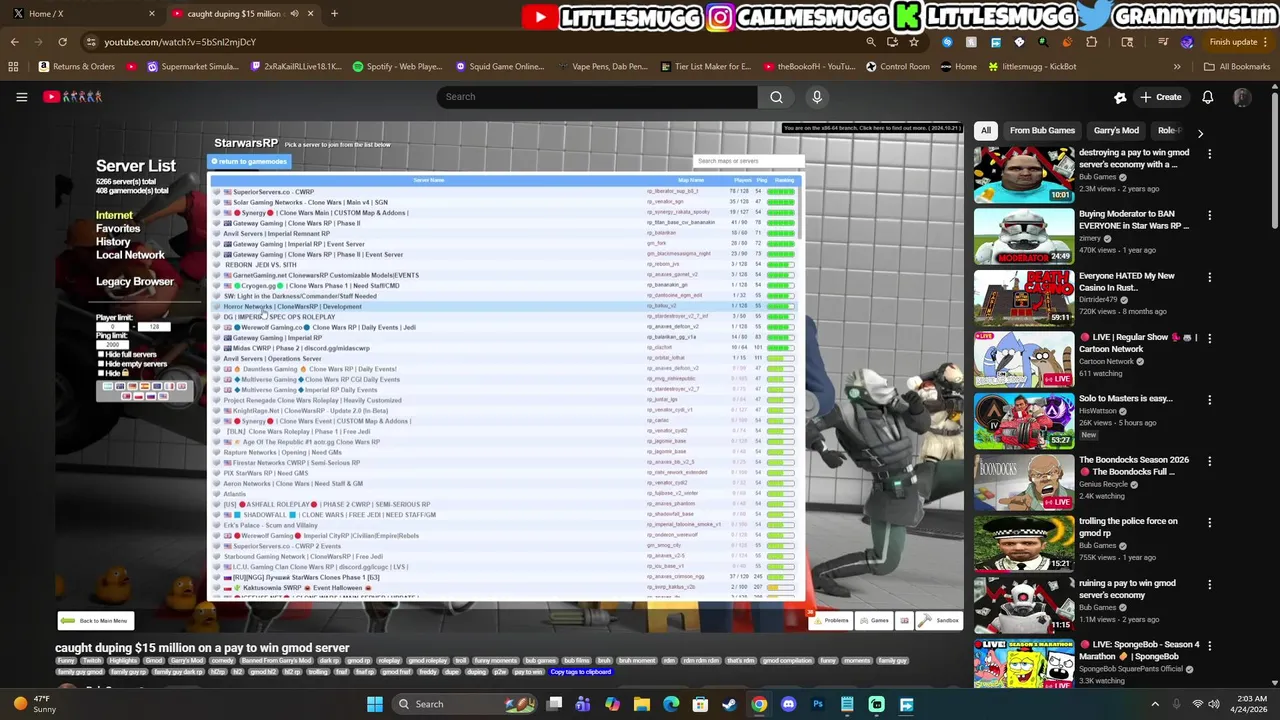Click the Problems button in Gmod
1280x720 pixels.
point(830,621)
